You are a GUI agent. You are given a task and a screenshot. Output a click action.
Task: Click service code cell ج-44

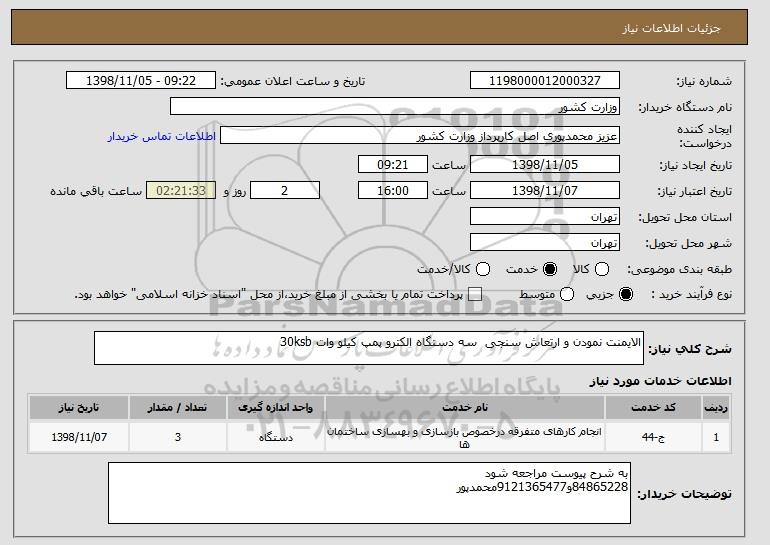pyautogui.click(x=653, y=437)
